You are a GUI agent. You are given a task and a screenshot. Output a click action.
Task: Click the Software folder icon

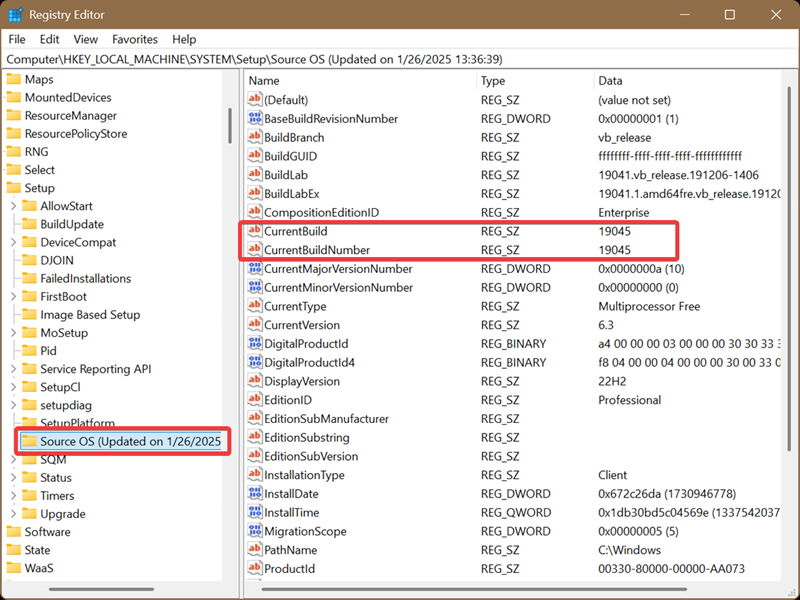(14, 532)
